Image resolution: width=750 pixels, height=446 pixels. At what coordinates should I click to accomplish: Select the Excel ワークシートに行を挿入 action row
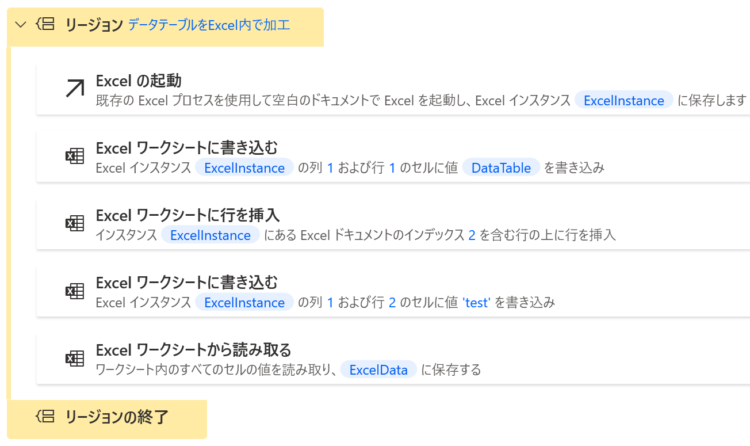(393, 224)
